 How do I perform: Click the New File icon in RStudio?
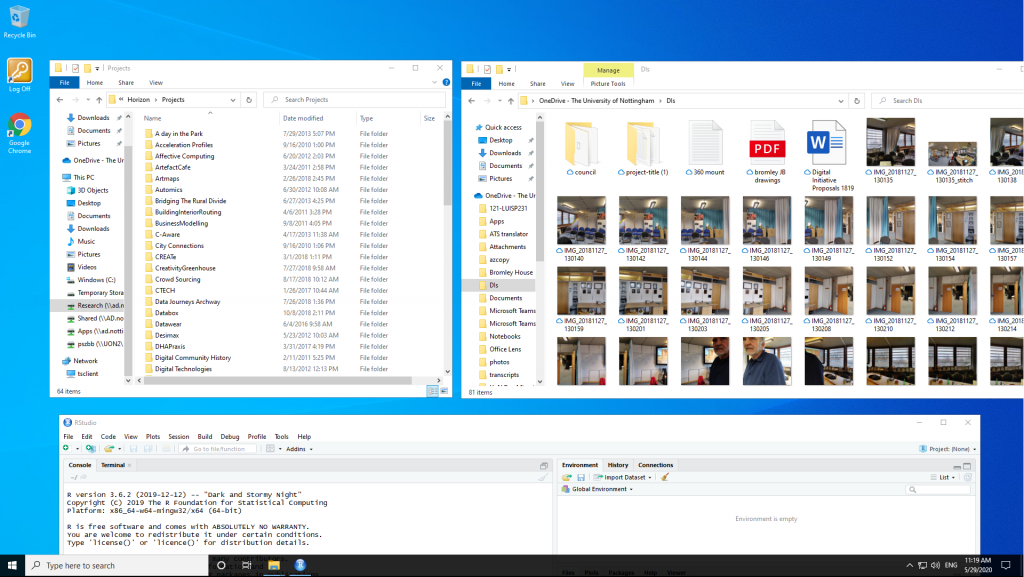coord(65,449)
